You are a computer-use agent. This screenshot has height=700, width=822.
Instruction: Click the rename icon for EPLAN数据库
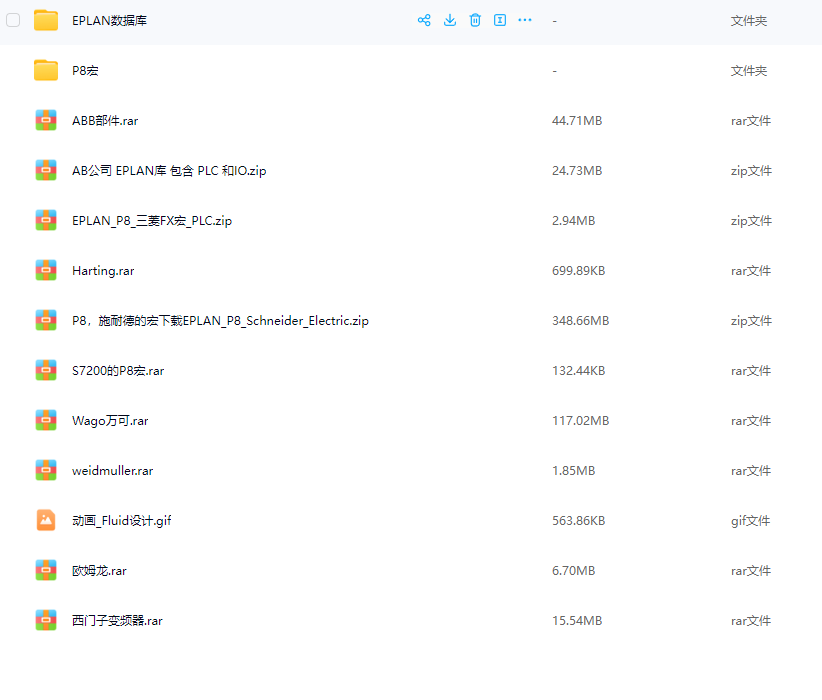tap(500, 20)
